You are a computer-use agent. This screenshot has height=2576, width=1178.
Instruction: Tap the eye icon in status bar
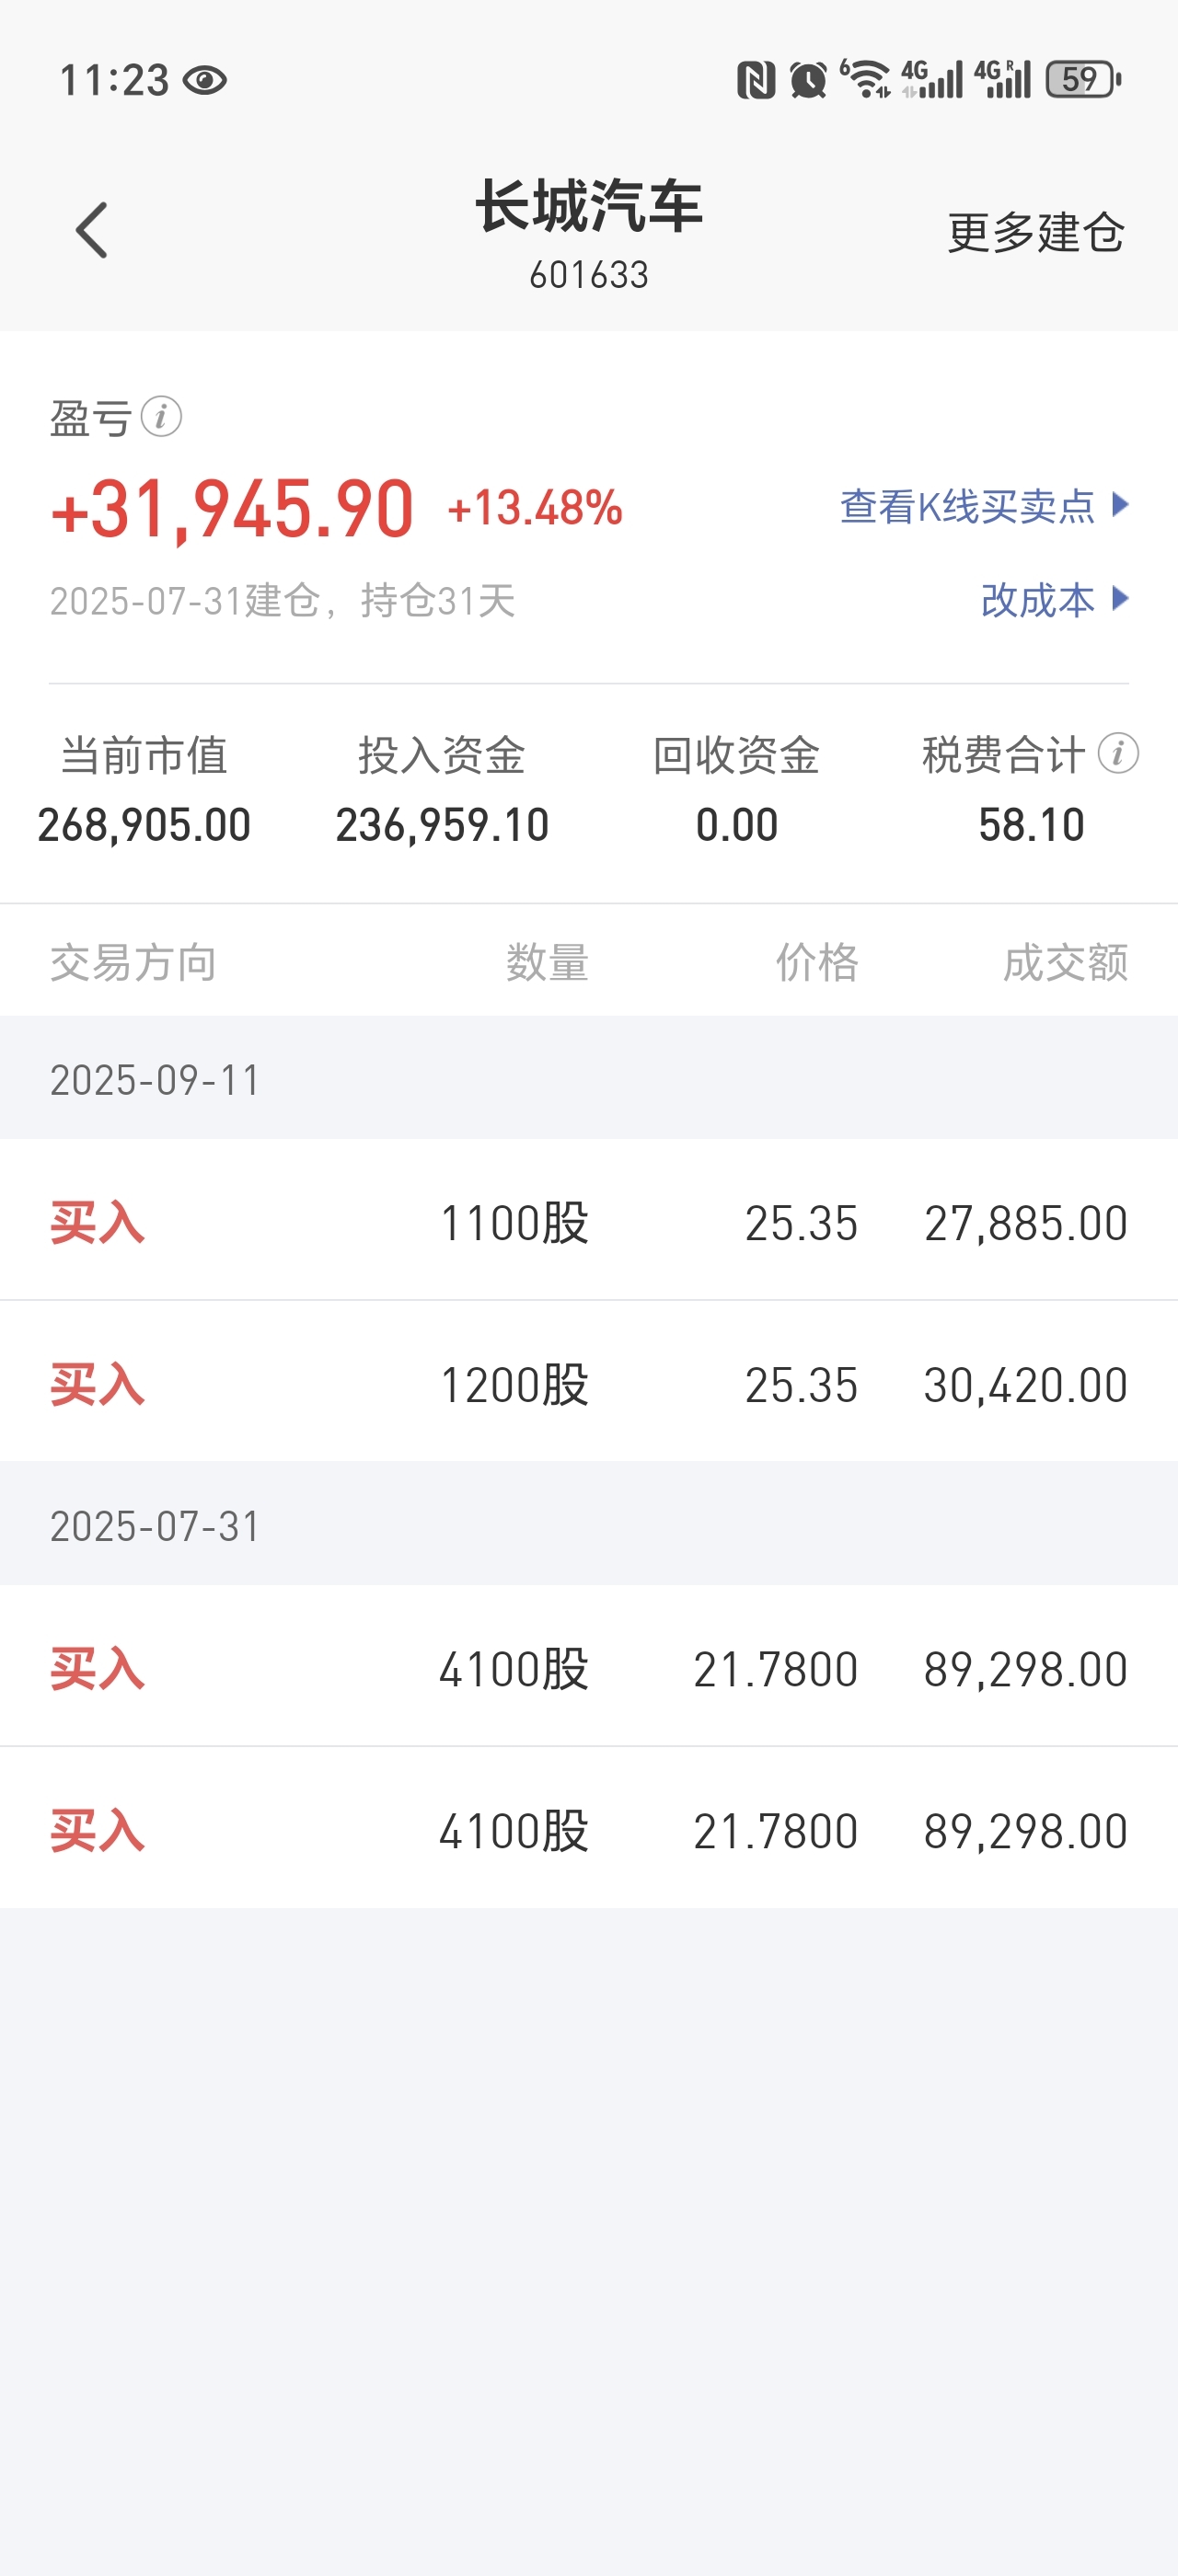206,80
